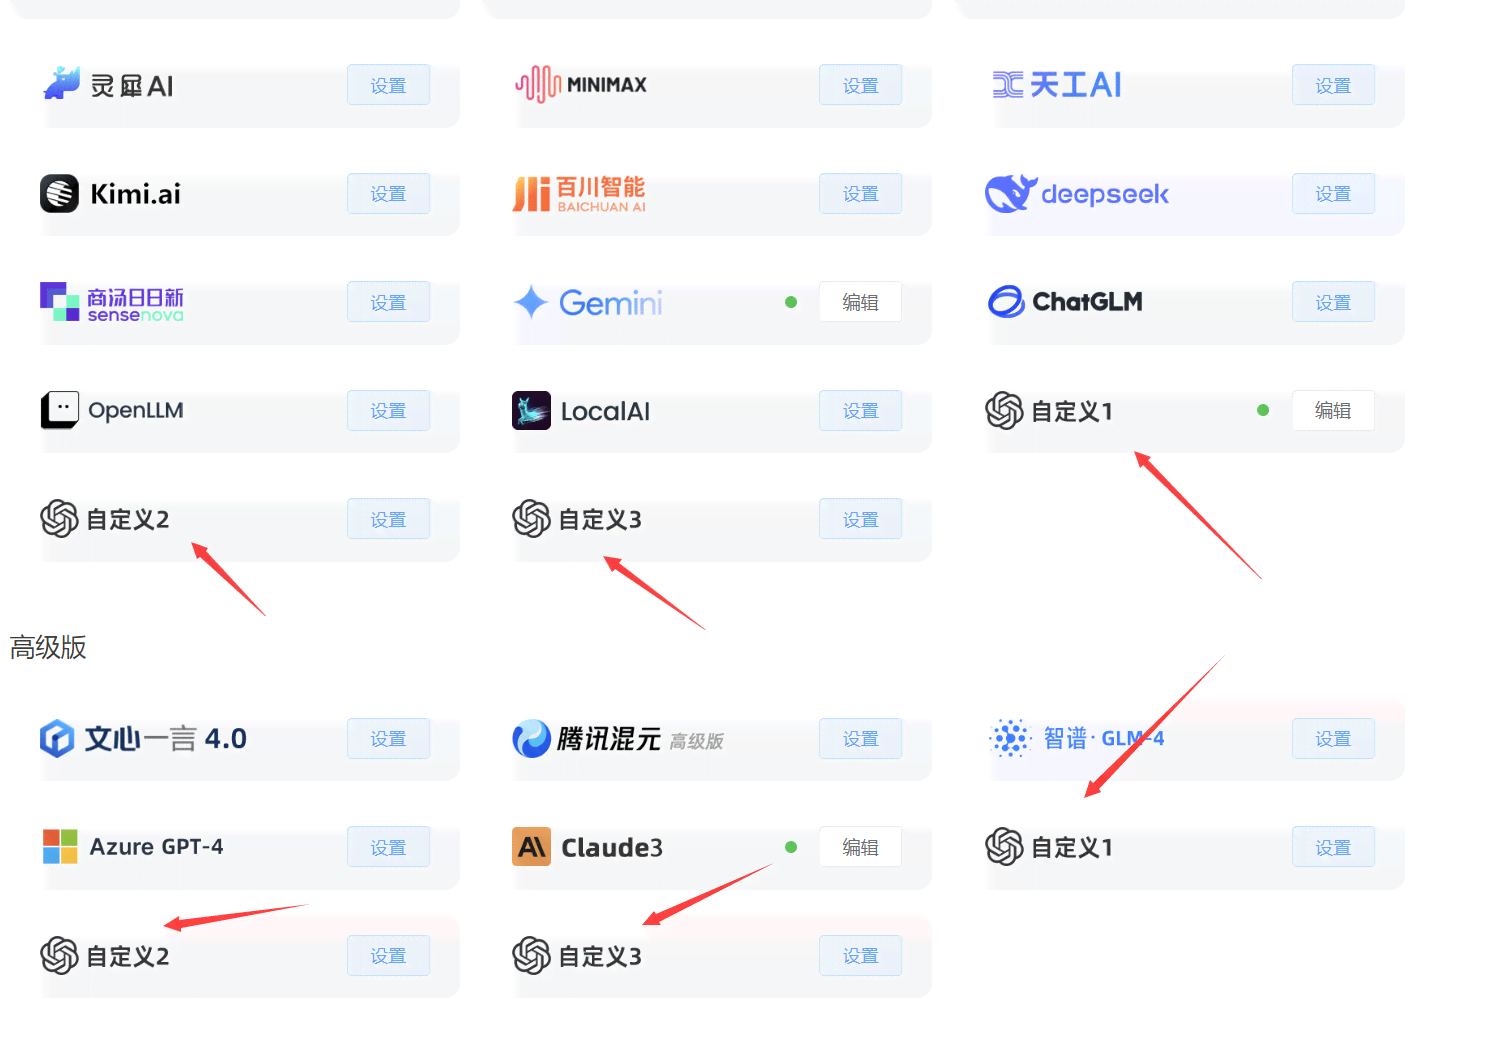
Task: Click the 腾讯混元 blue swirl icon
Action: pos(531,738)
